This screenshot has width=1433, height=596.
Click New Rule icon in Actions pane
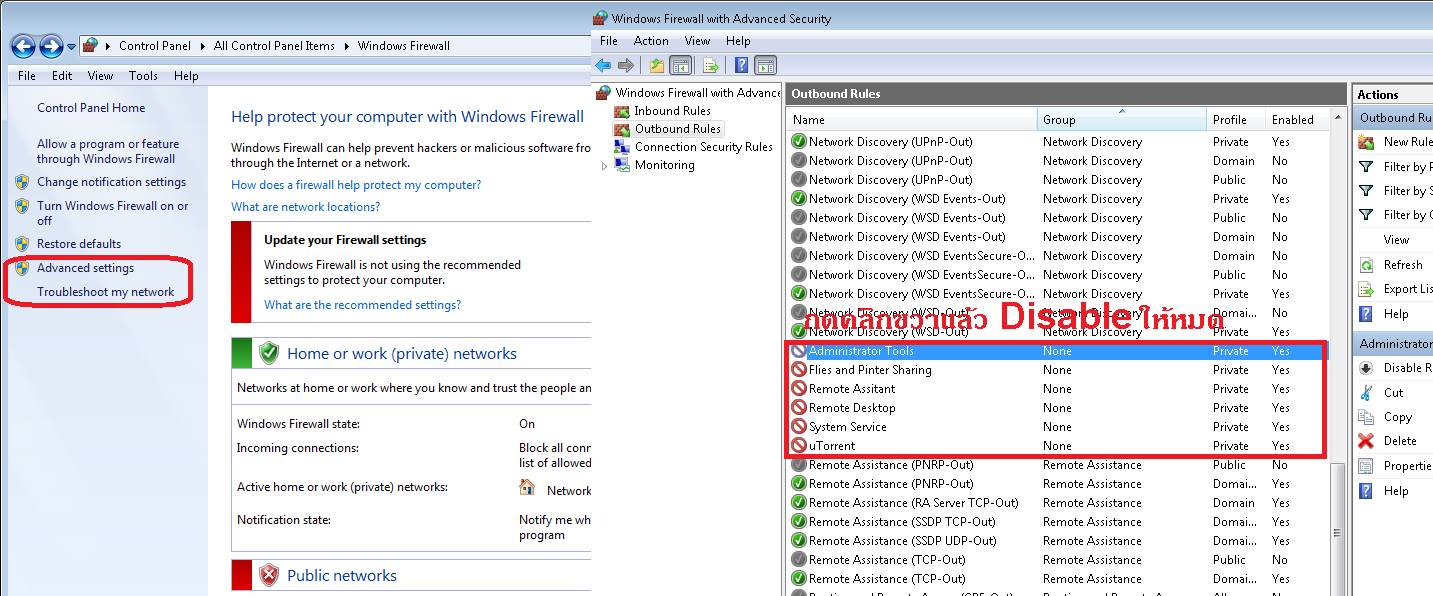(1366, 142)
